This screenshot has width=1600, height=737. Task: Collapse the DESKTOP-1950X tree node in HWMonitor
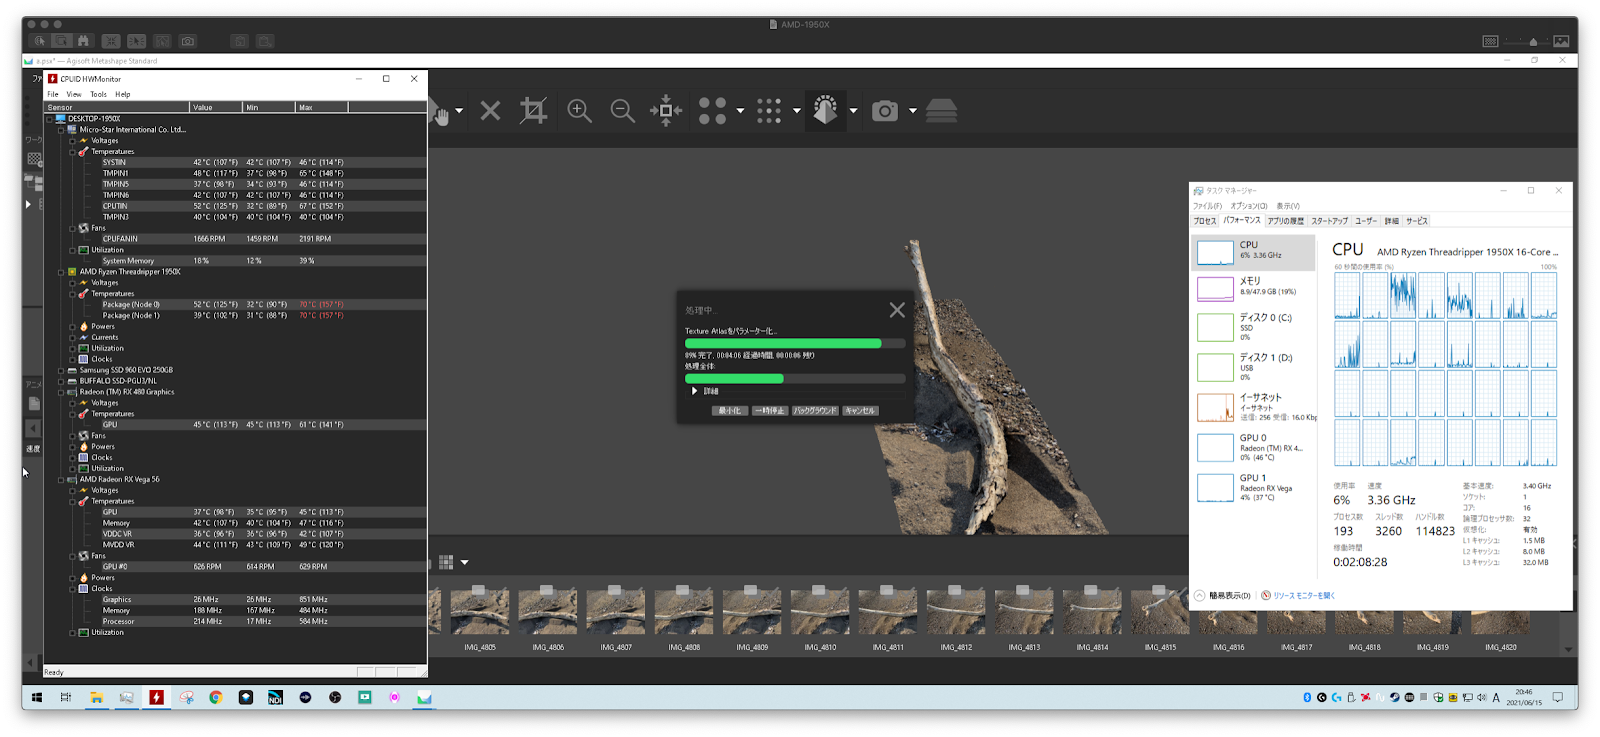(x=49, y=119)
